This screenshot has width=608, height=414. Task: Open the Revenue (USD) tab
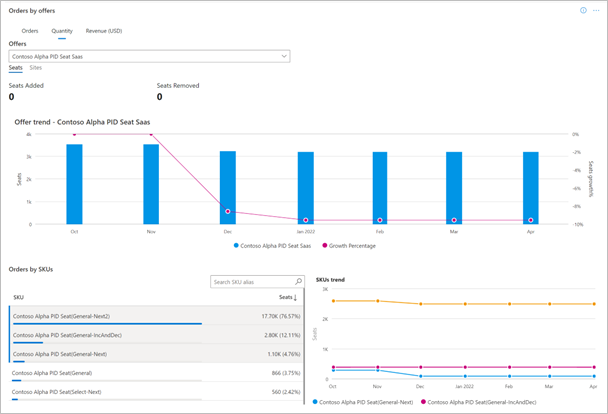[x=104, y=31]
